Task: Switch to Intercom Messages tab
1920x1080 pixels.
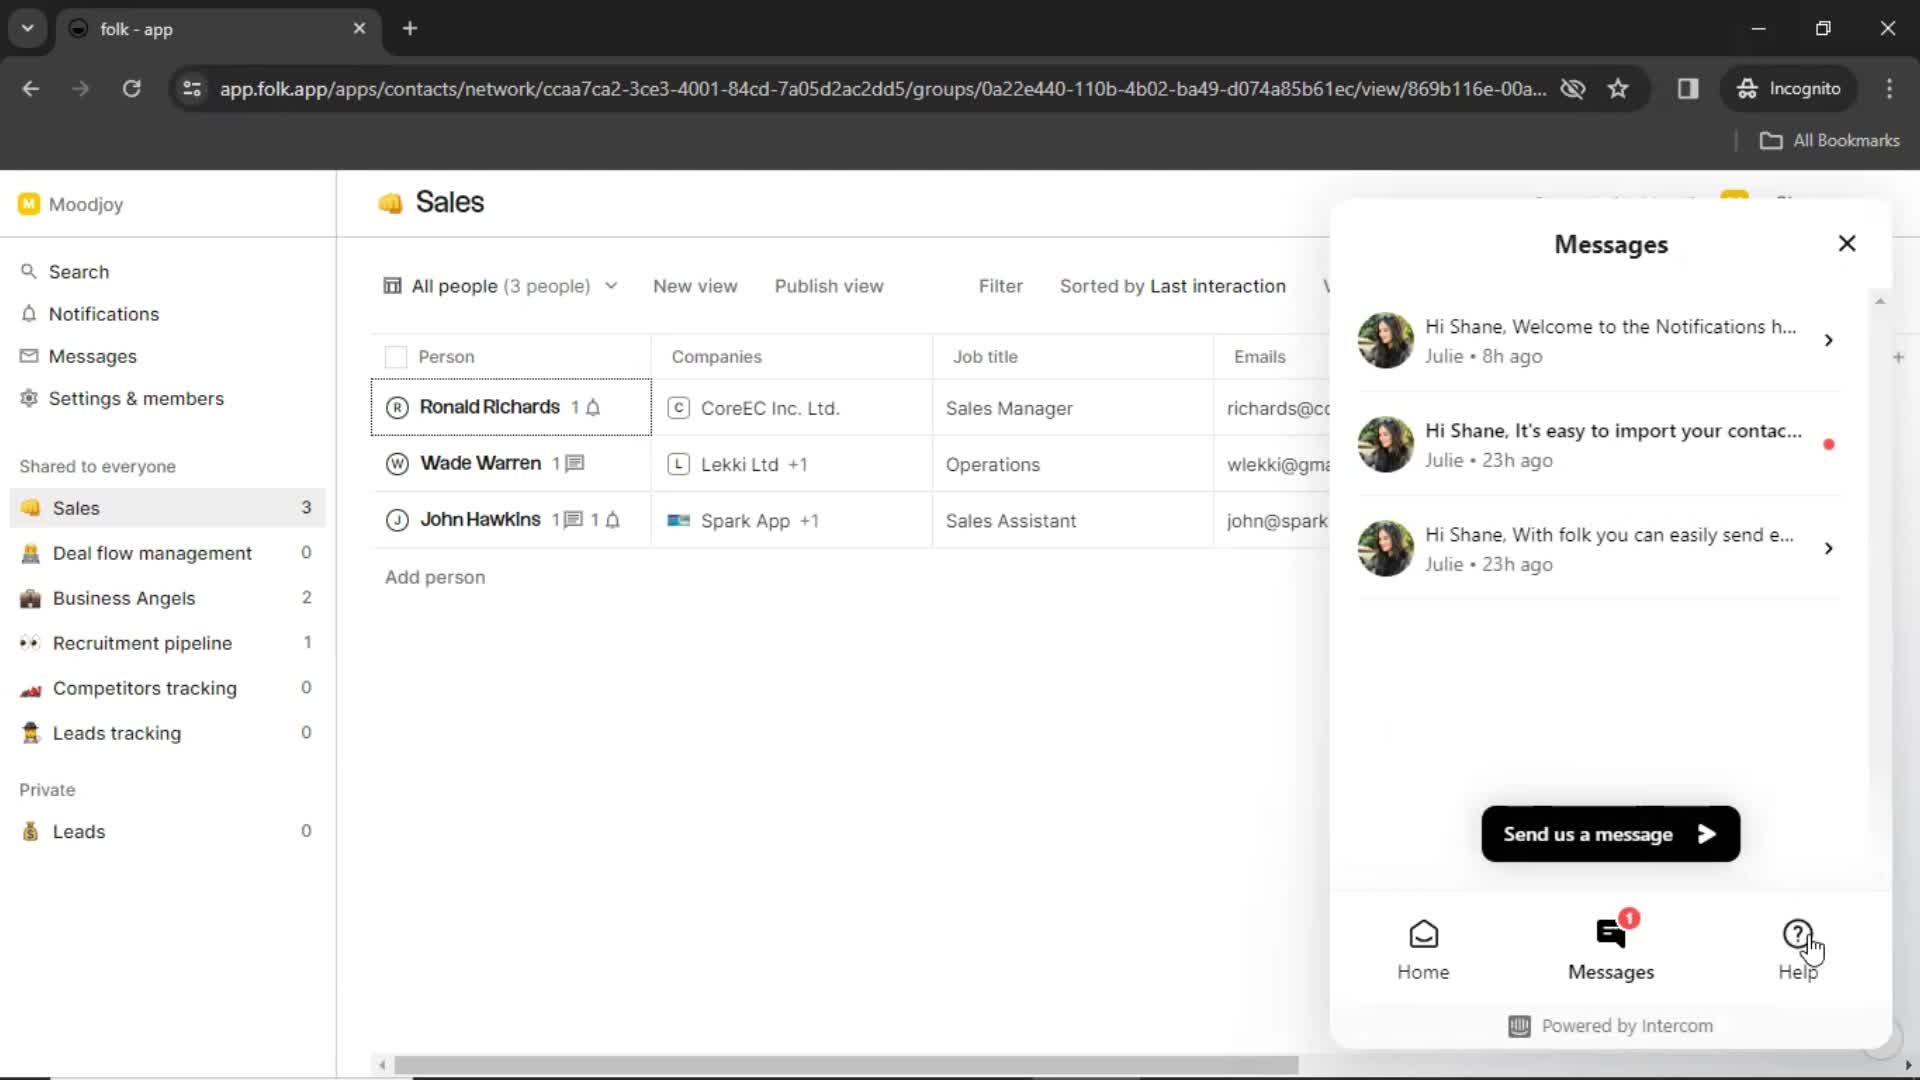Action: pos(1611,950)
